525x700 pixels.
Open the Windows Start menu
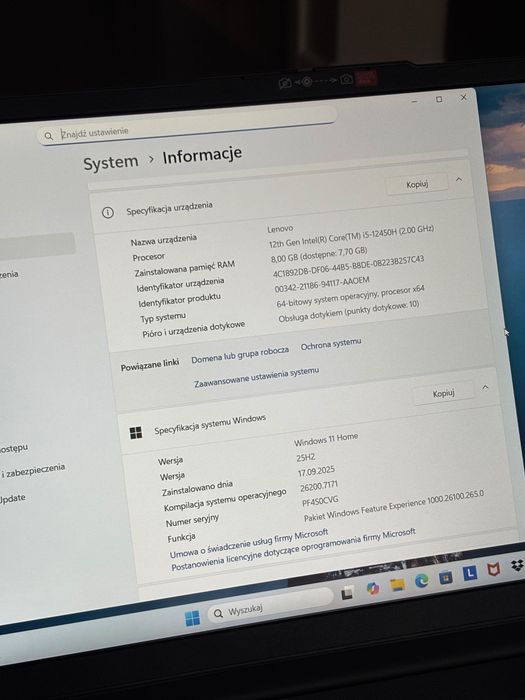[x=192, y=618]
